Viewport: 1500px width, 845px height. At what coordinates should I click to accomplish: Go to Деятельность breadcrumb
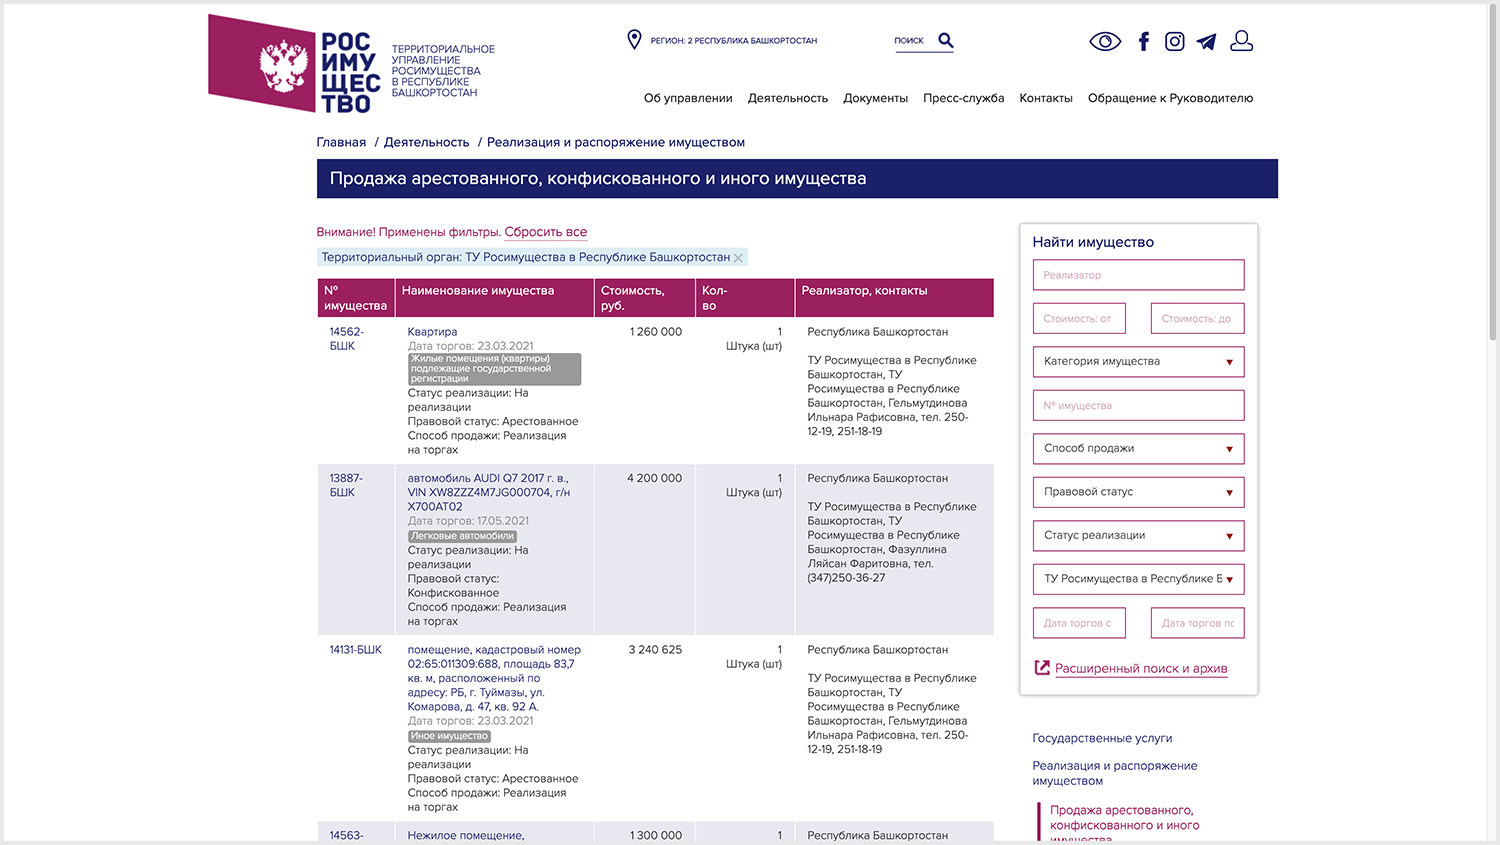[426, 142]
